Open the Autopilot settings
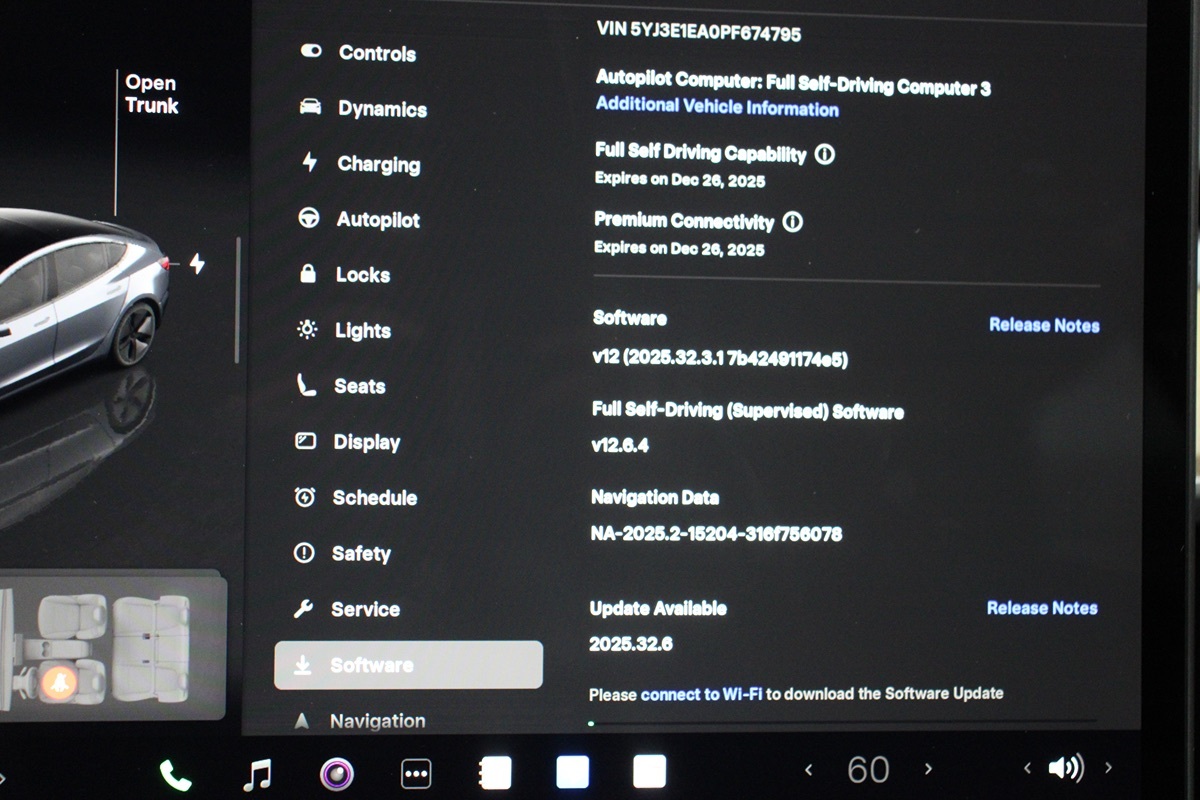 (x=359, y=219)
